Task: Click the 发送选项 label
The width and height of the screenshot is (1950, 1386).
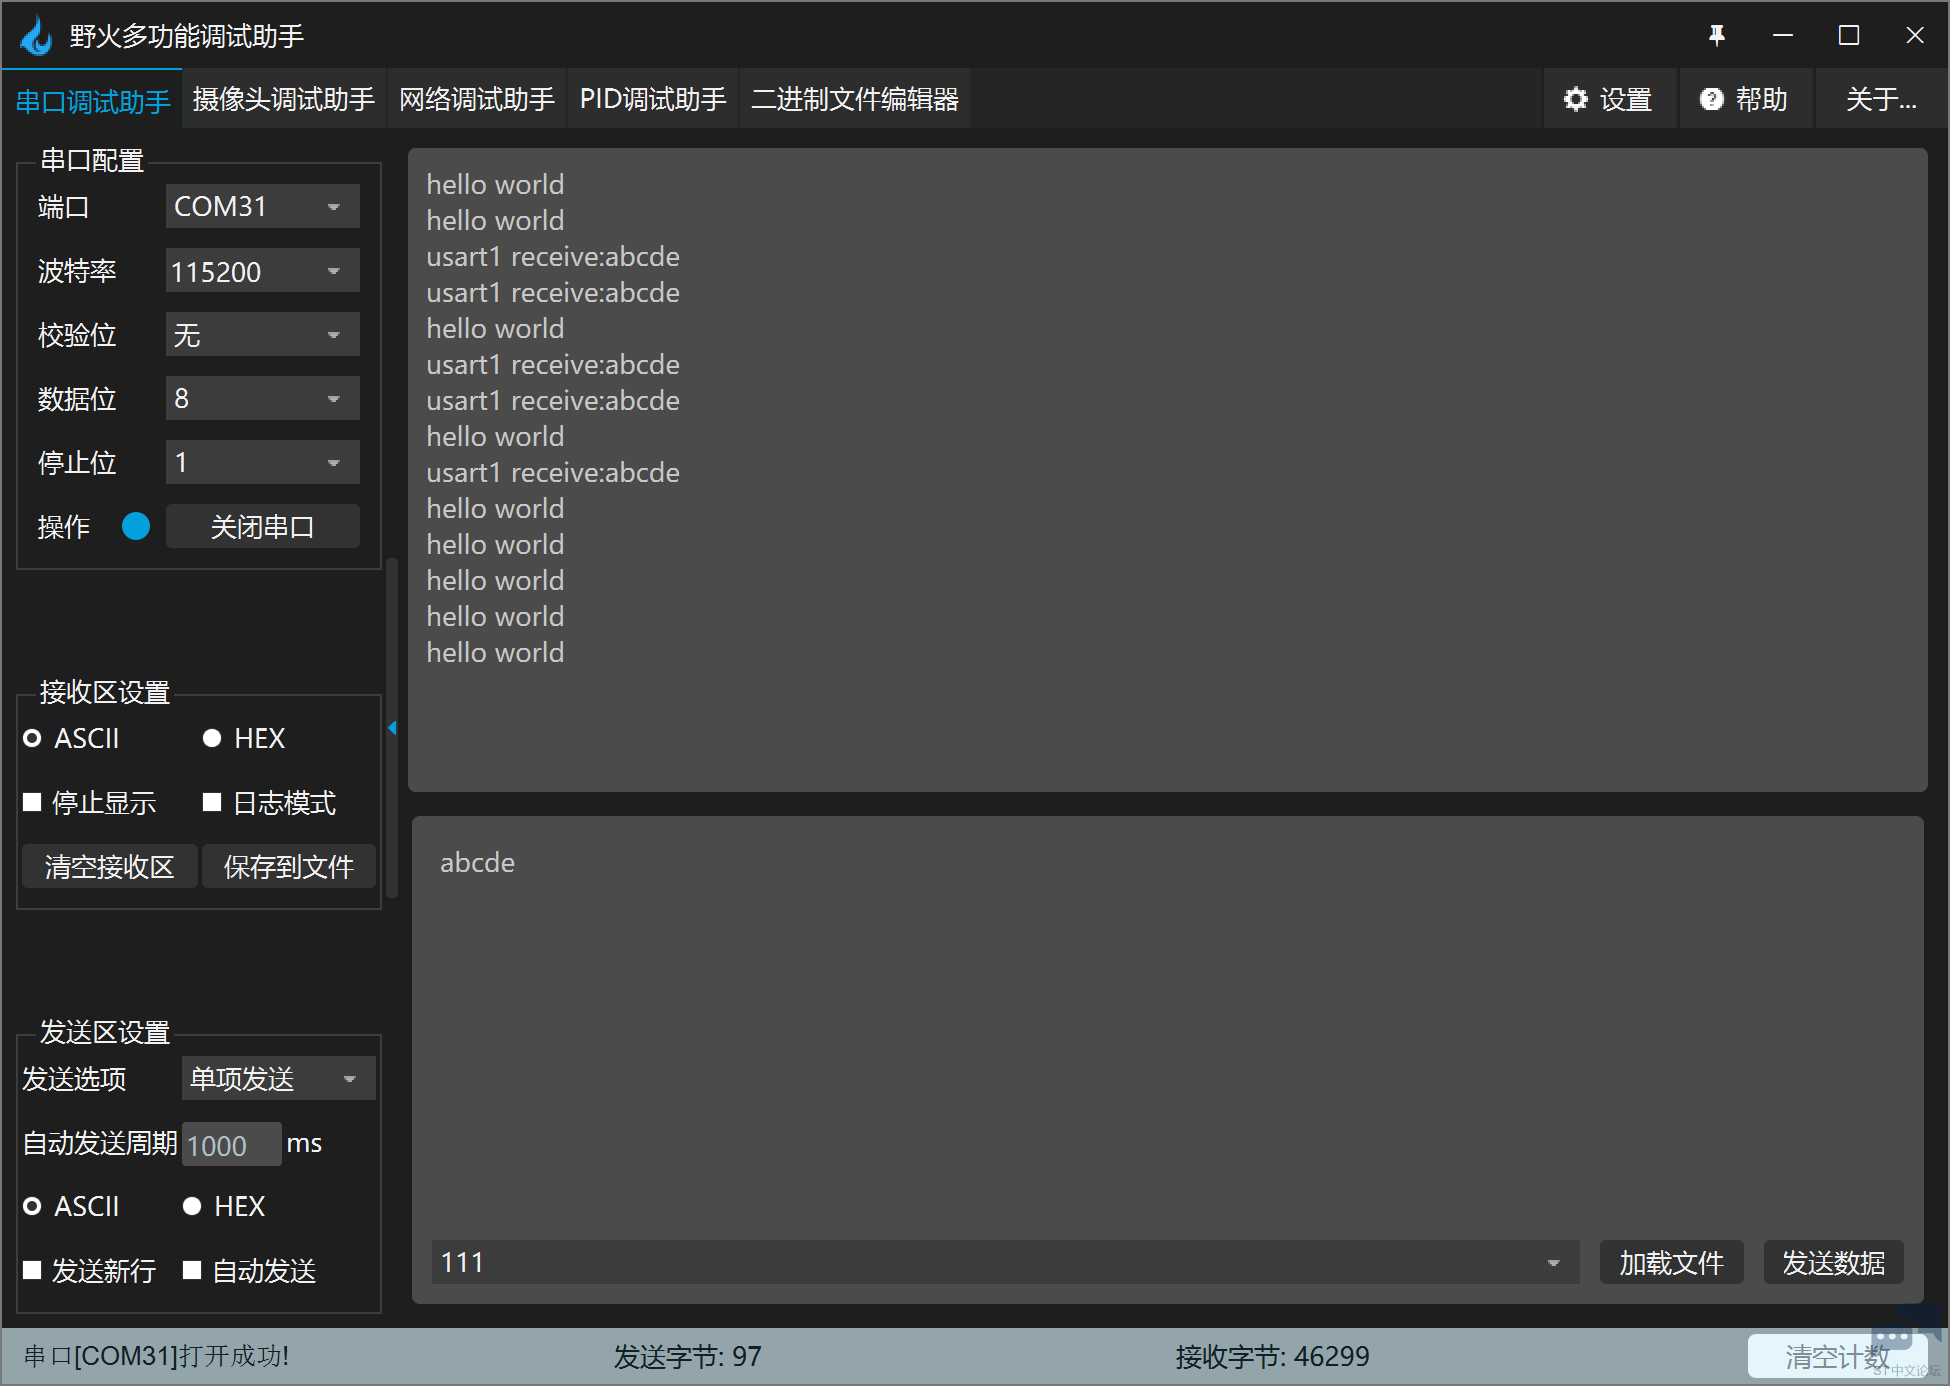Action: coord(74,1079)
